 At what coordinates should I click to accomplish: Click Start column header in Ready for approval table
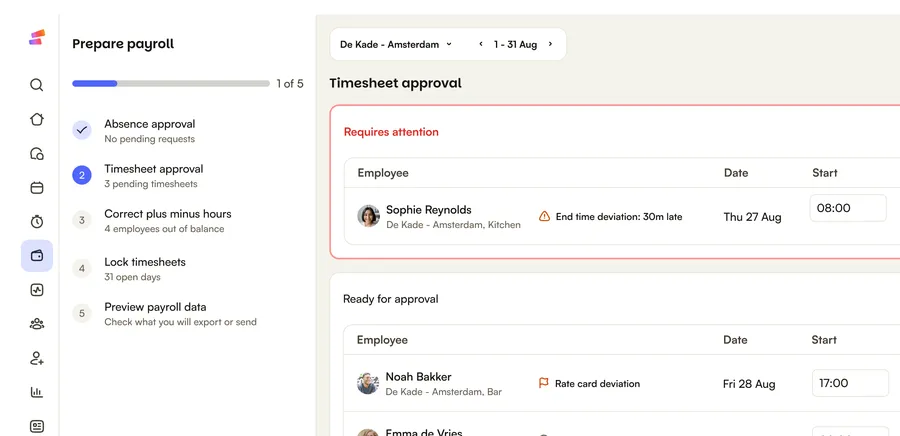point(824,340)
